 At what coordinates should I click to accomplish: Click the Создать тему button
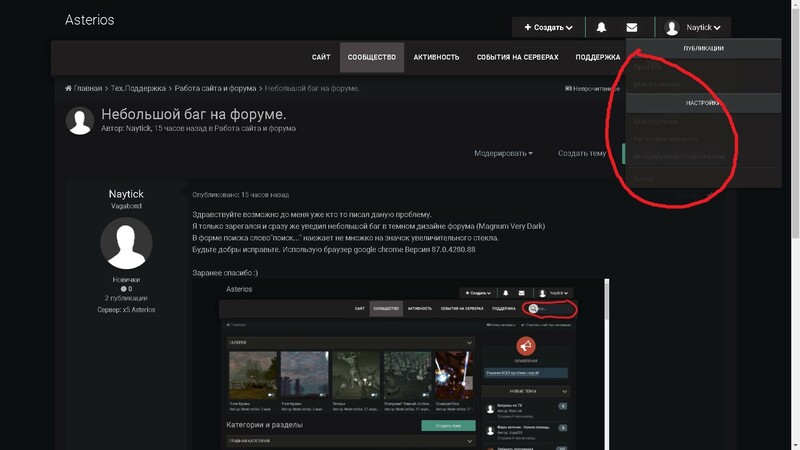(x=581, y=154)
